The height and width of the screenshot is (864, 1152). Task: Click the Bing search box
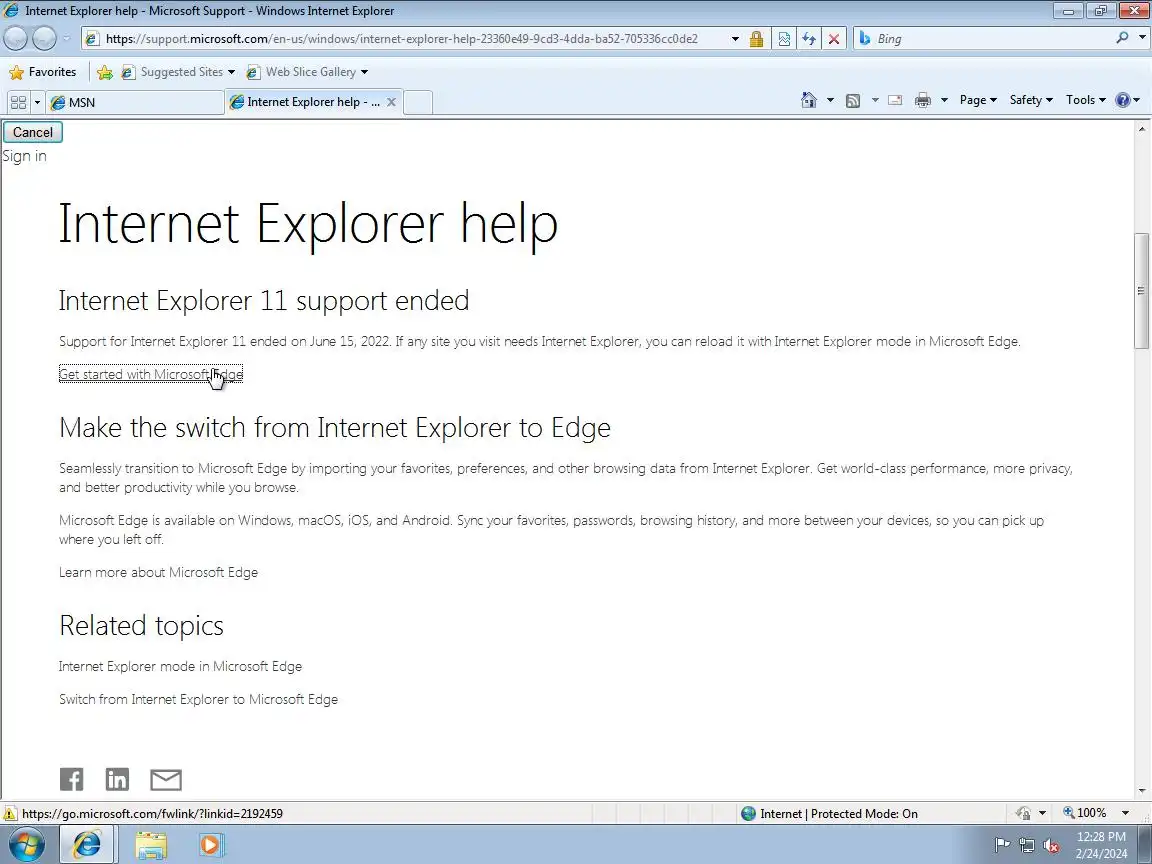(x=992, y=39)
